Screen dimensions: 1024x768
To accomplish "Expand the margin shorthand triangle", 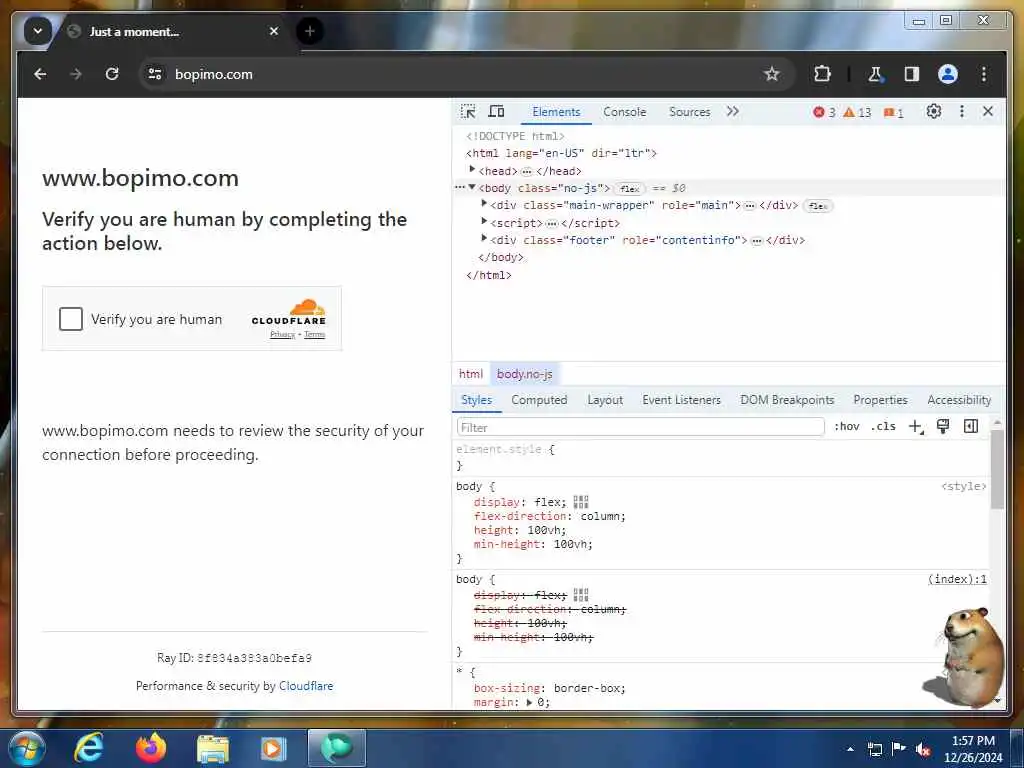I will click(x=529, y=703).
